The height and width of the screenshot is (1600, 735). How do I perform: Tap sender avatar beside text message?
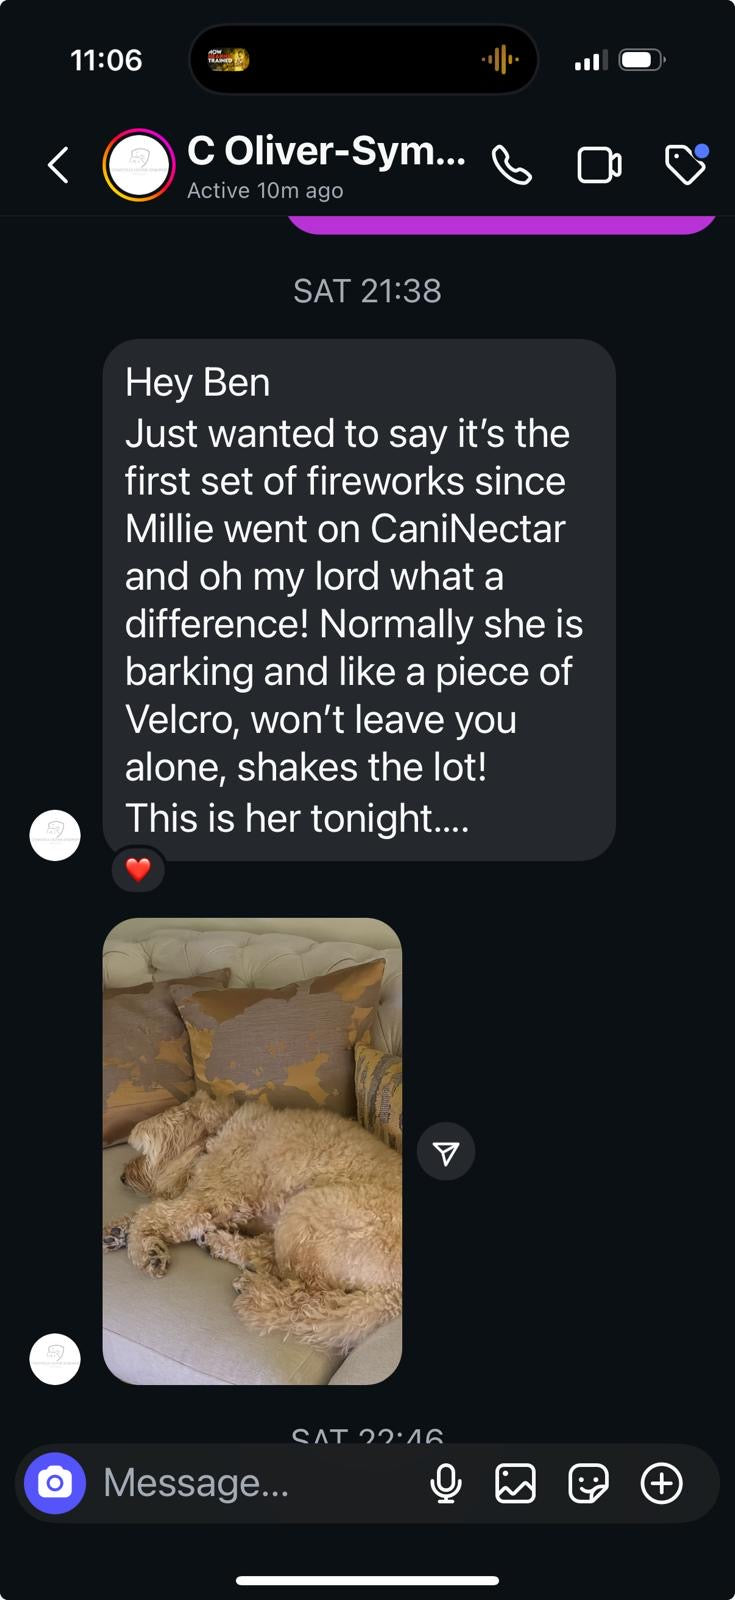coord(55,835)
